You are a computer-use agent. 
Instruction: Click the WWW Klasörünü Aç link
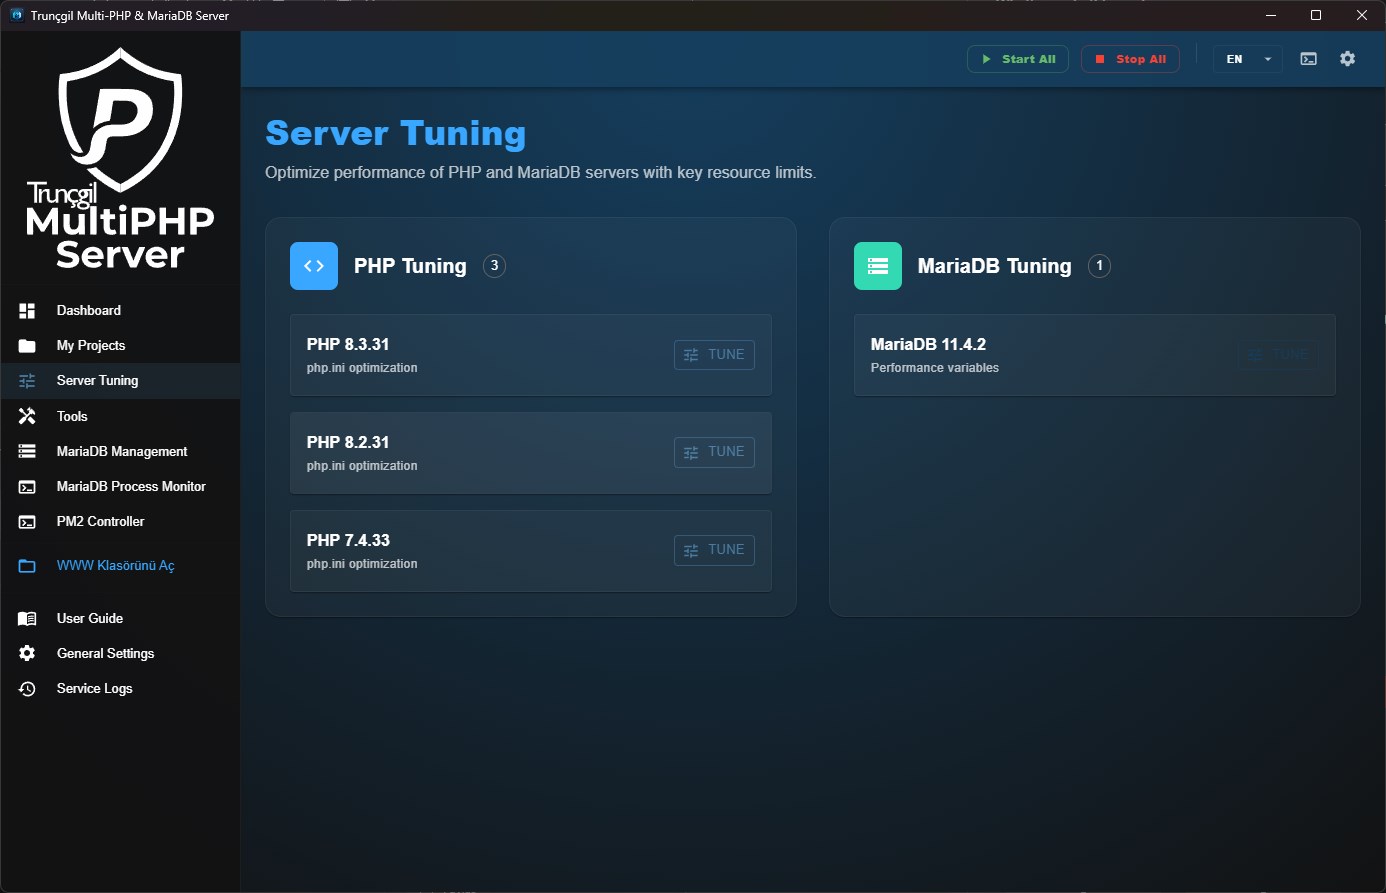[115, 566]
